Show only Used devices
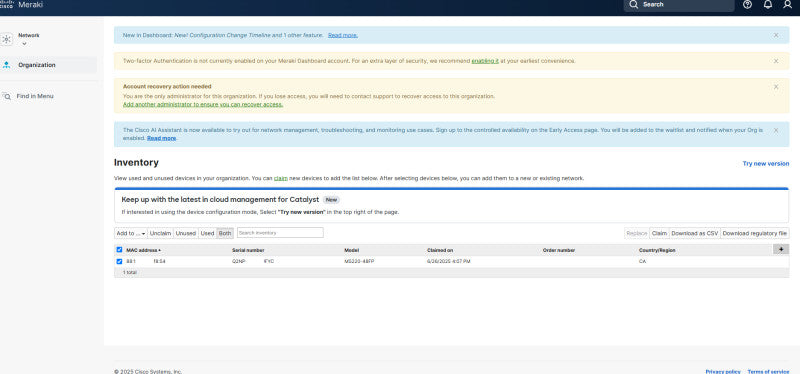800x374 pixels. tap(207, 233)
